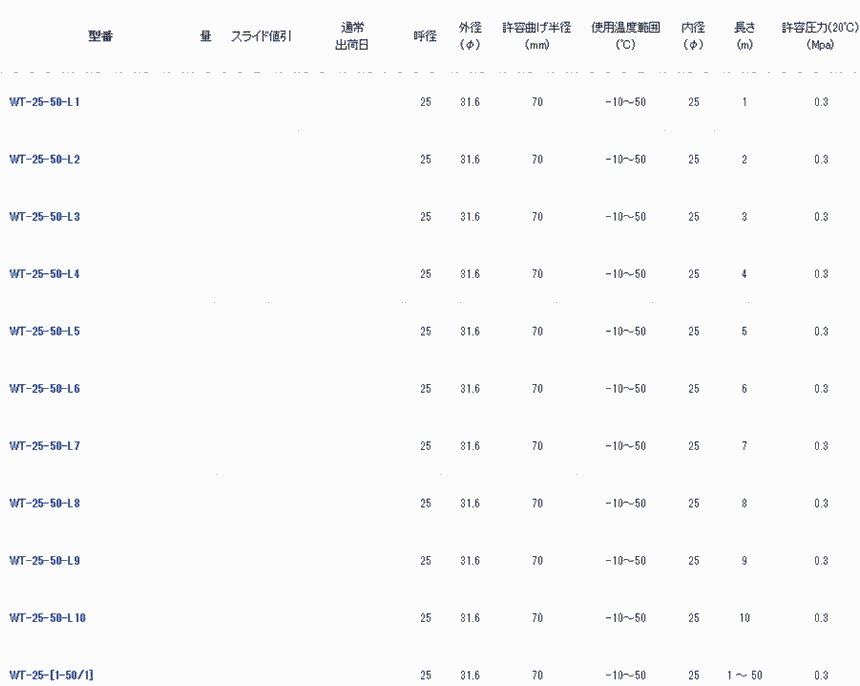The image size is (860, 686).
Task: Click the WT-25-50-L4 product link
Action: click(45, 274)
